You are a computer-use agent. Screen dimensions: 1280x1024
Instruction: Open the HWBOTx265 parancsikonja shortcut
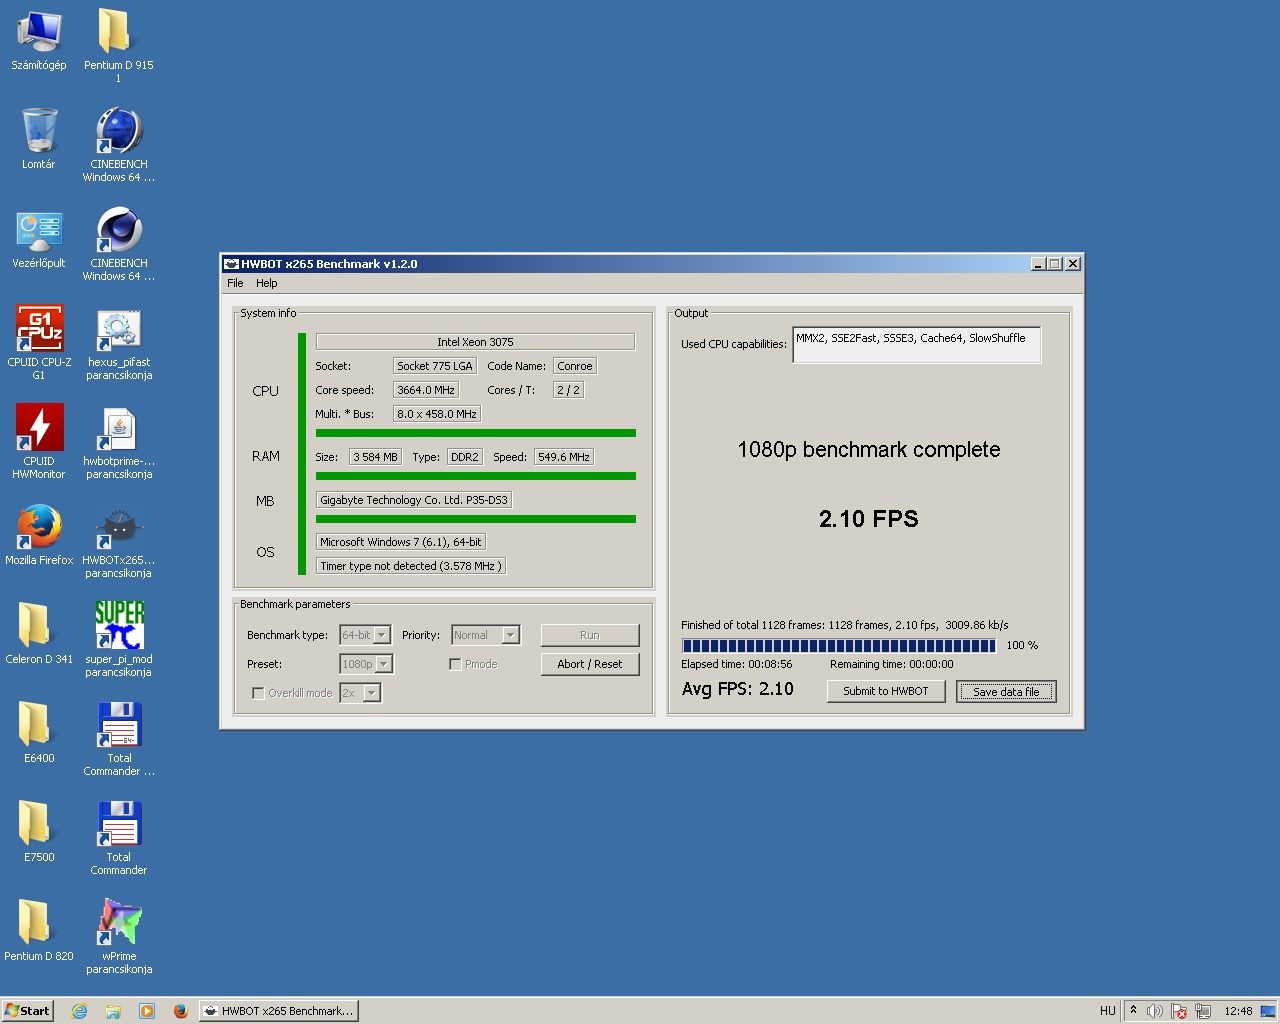[118, 541]
